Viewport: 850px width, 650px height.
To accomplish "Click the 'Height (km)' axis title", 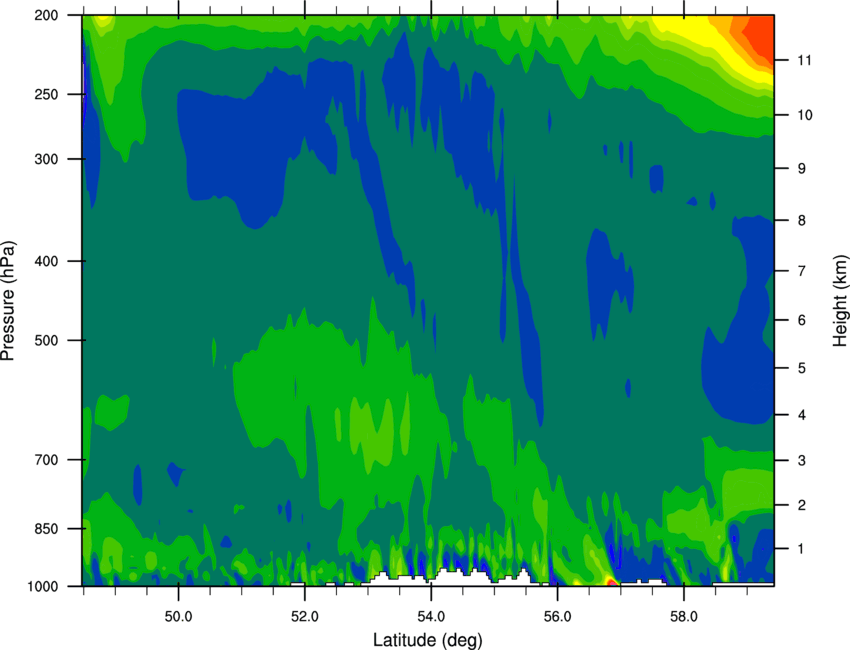I will (840, 301).
